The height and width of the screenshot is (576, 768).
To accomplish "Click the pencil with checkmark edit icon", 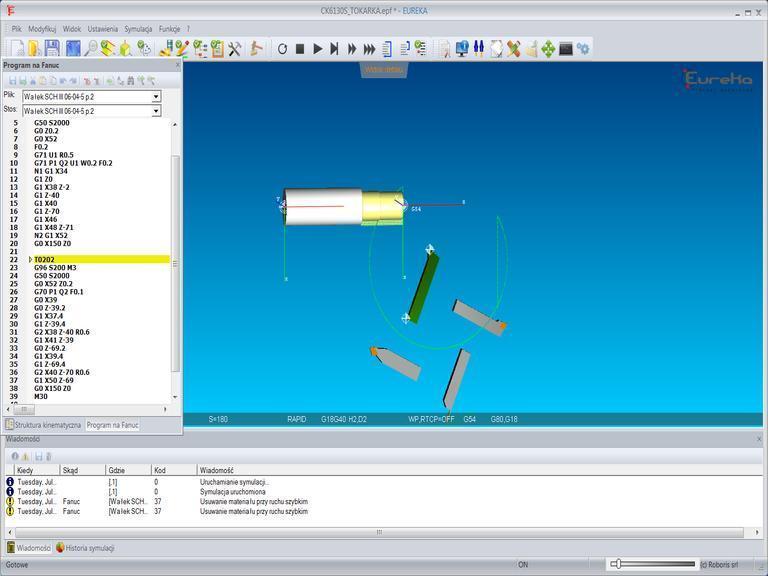I will point(182,48).
